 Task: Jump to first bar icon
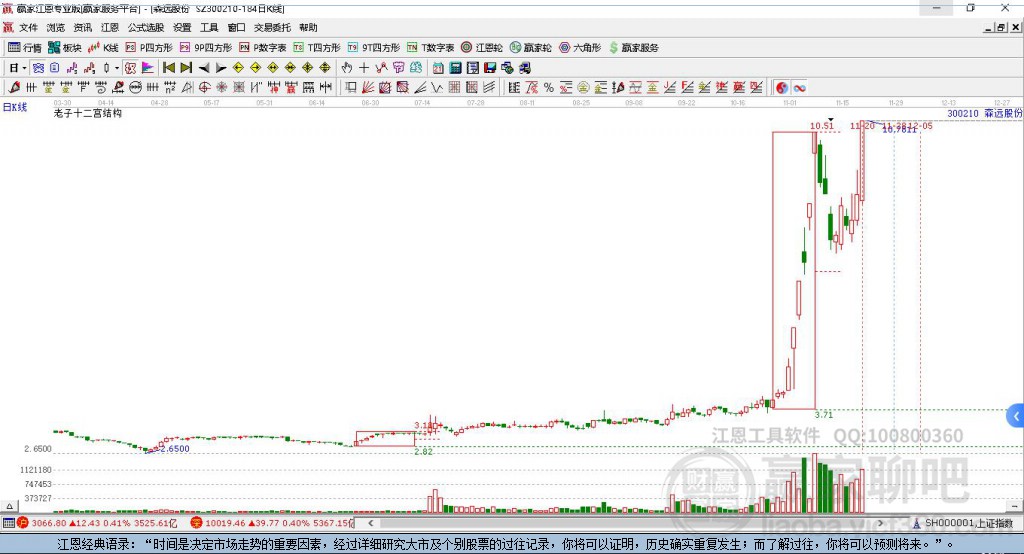tap(169, 68)
